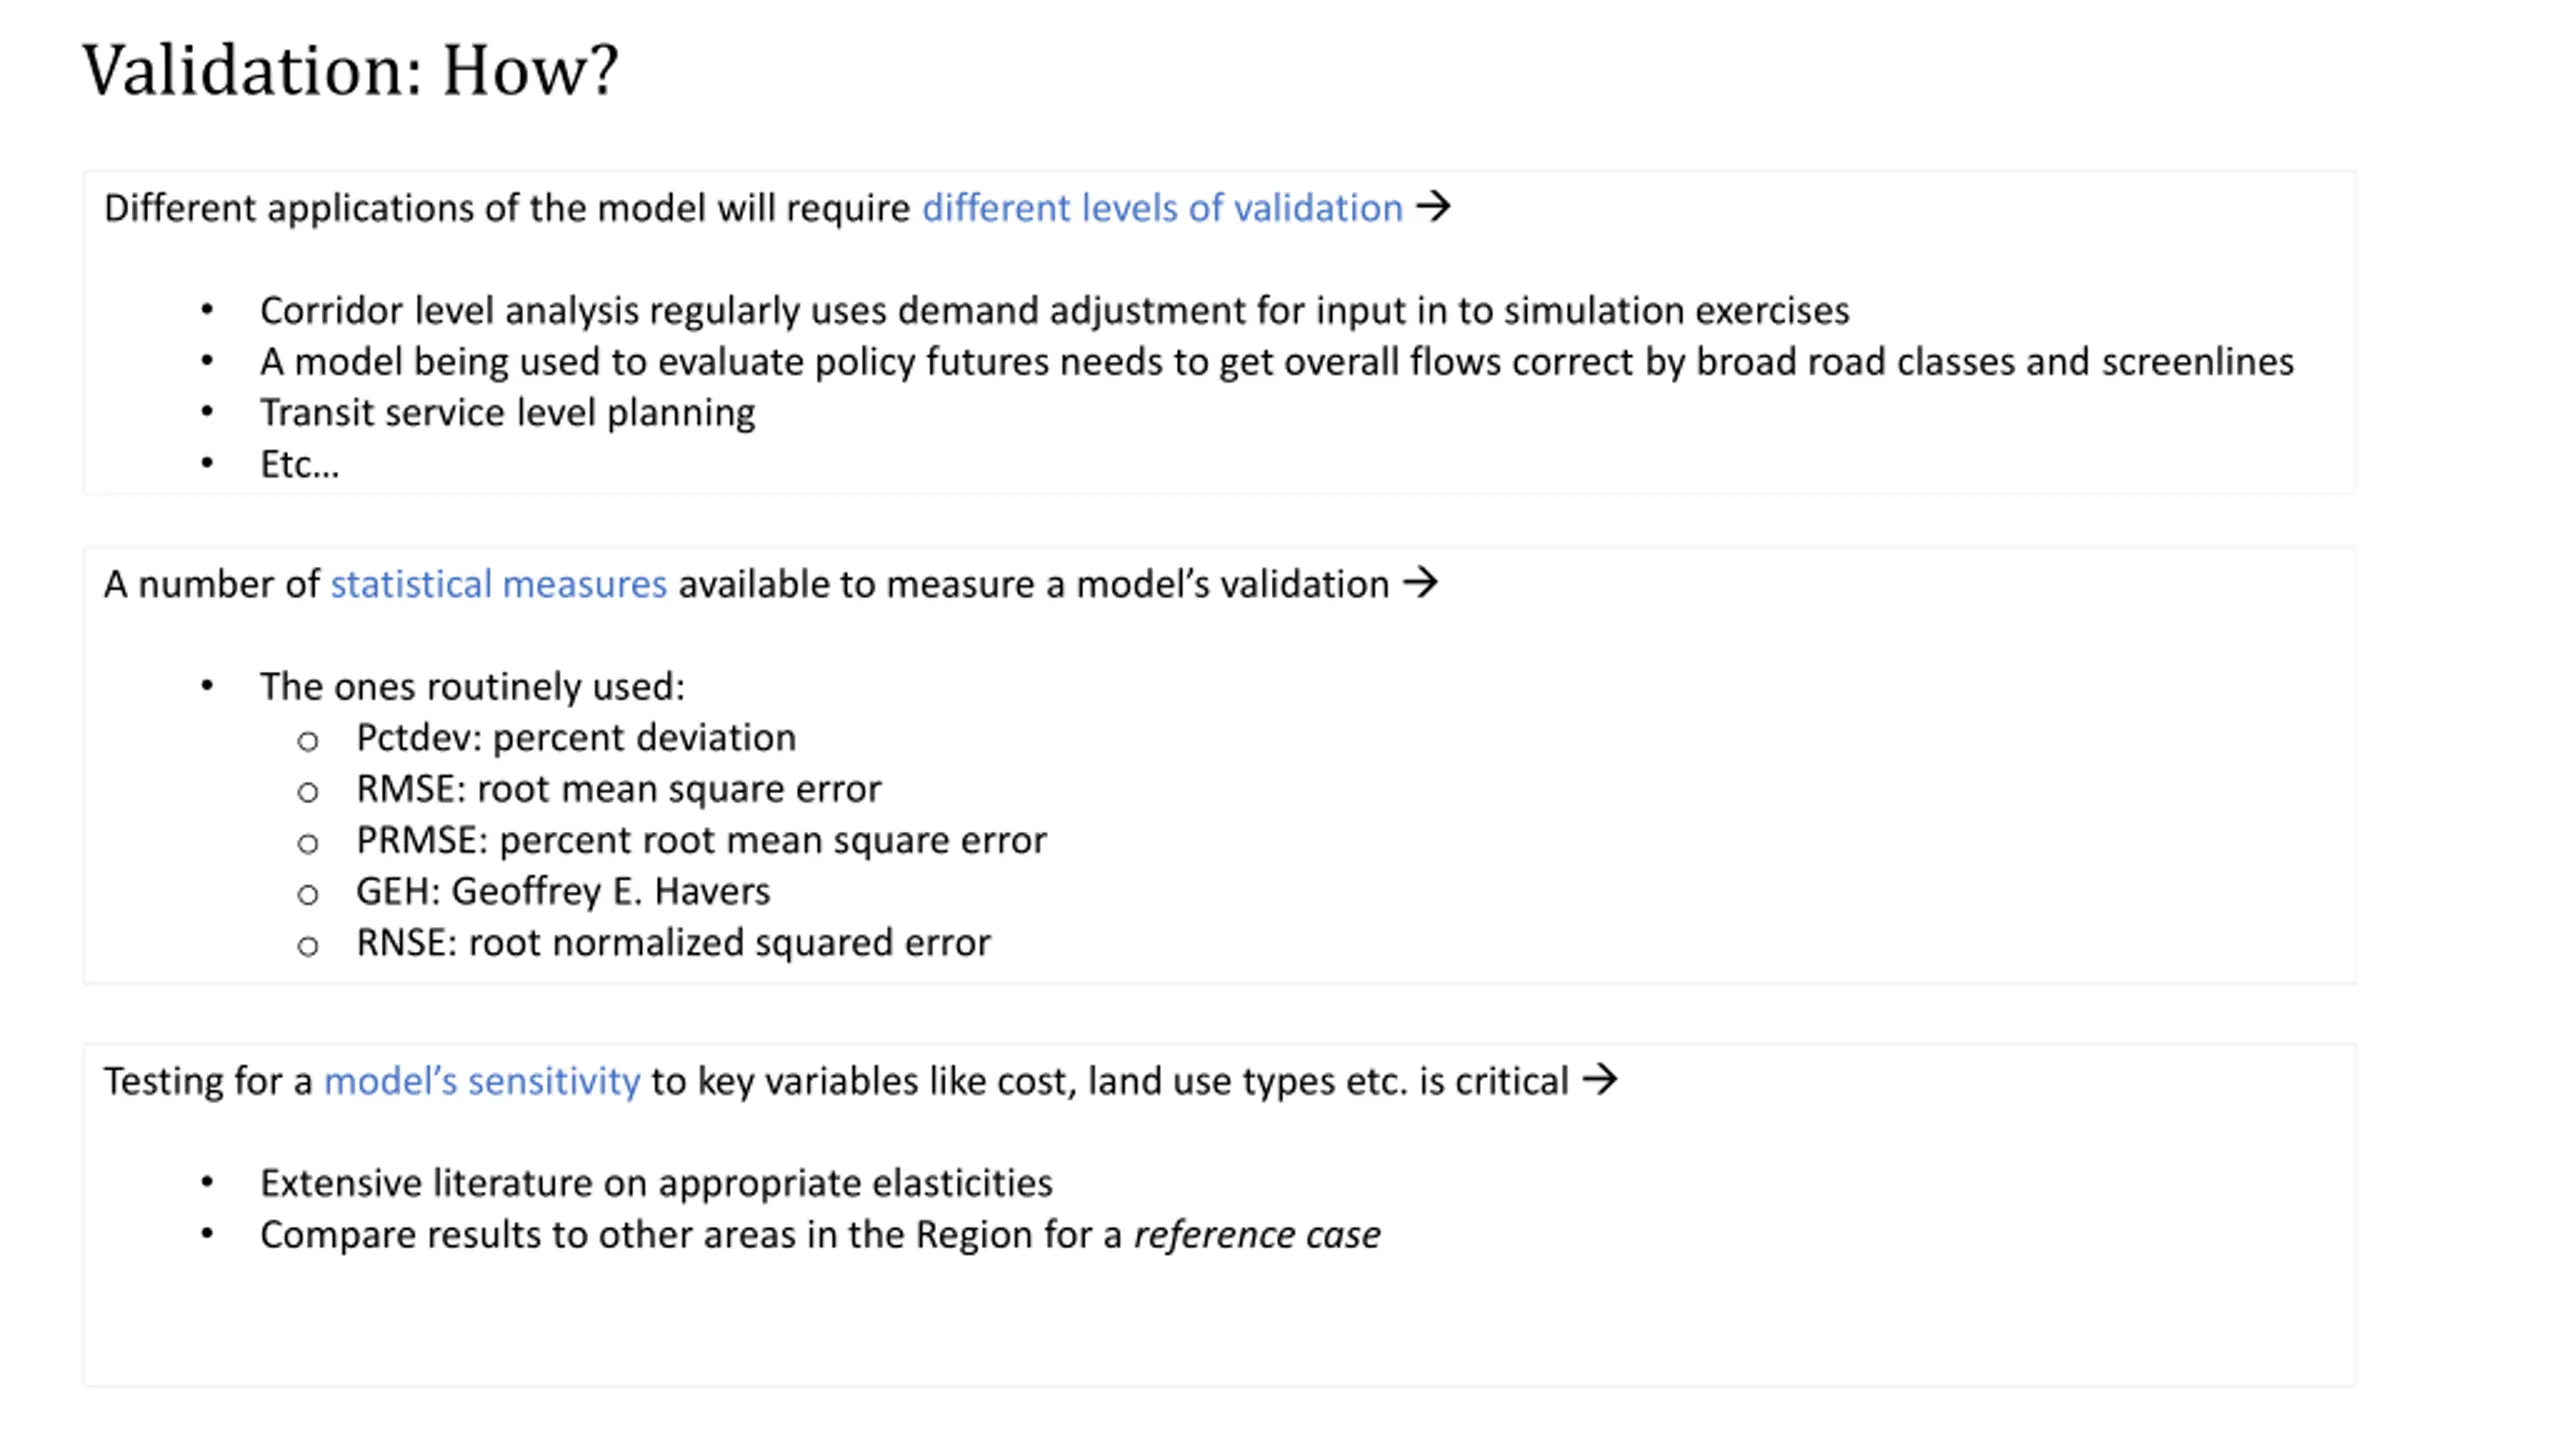Click the 'PRMSE: percent root mean square error' item

(701, 840)
